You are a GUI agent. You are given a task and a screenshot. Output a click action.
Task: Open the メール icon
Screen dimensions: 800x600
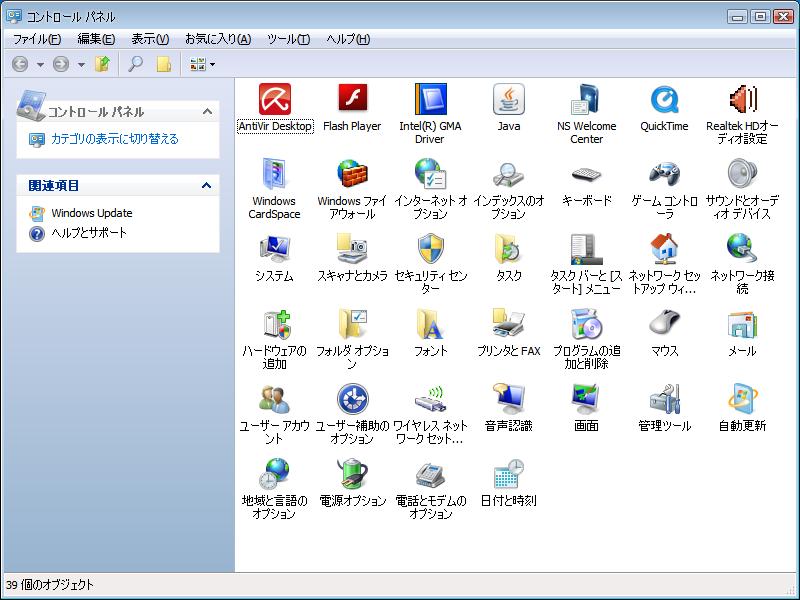tap(742, 324)
